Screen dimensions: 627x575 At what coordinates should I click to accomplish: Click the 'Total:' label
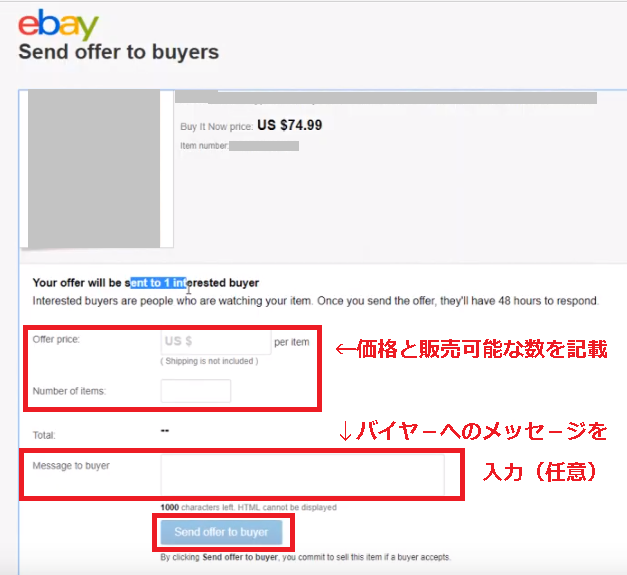click(44, 435)
